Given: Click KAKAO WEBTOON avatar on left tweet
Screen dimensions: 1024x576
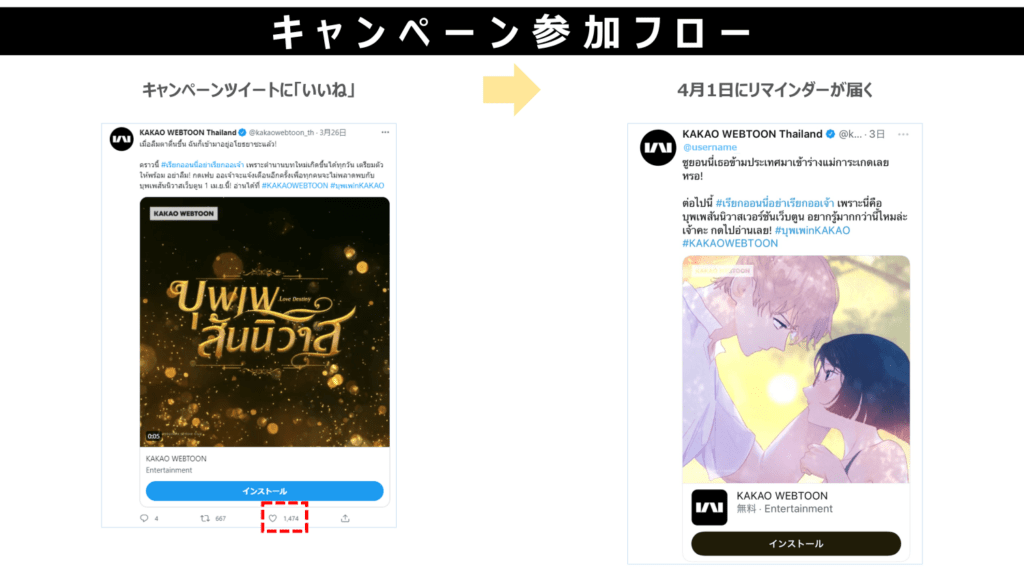Looking at the screenshot, I should (121, 139).
